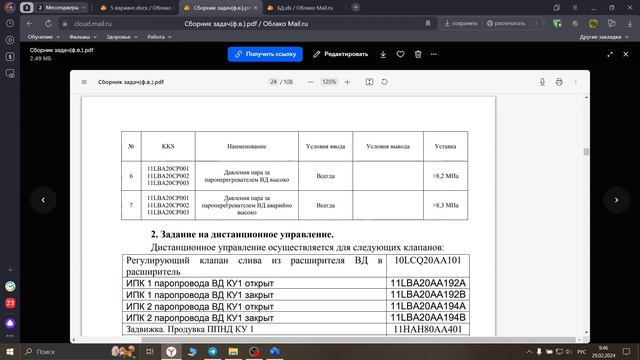Add the file to favorites with the heart icon
Screen dimensions: 640x360
[x=400, y=54]
